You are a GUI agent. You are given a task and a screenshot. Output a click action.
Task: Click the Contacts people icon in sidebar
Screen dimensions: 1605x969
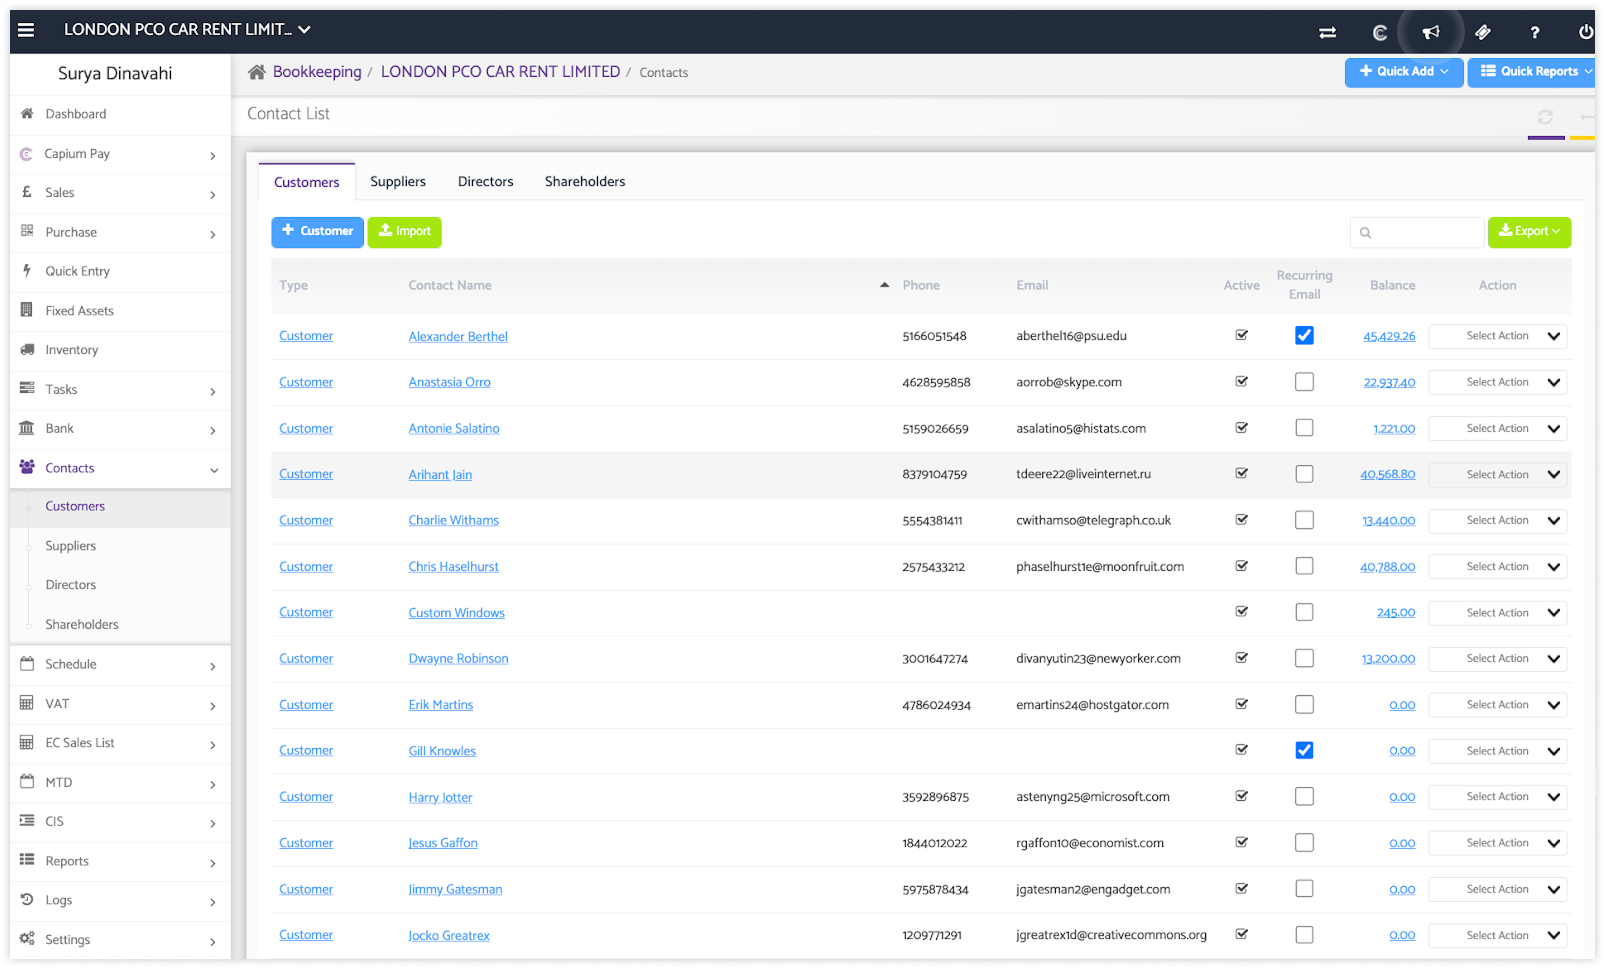coord(27,467)
